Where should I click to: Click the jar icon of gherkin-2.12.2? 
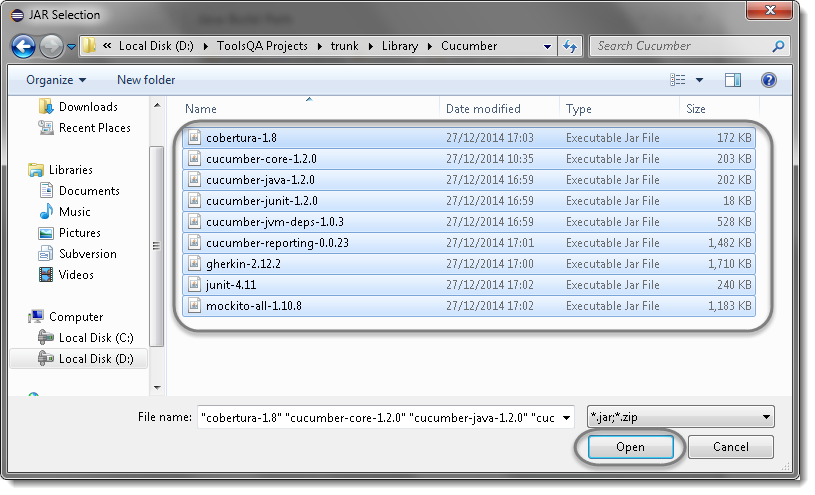194,264
